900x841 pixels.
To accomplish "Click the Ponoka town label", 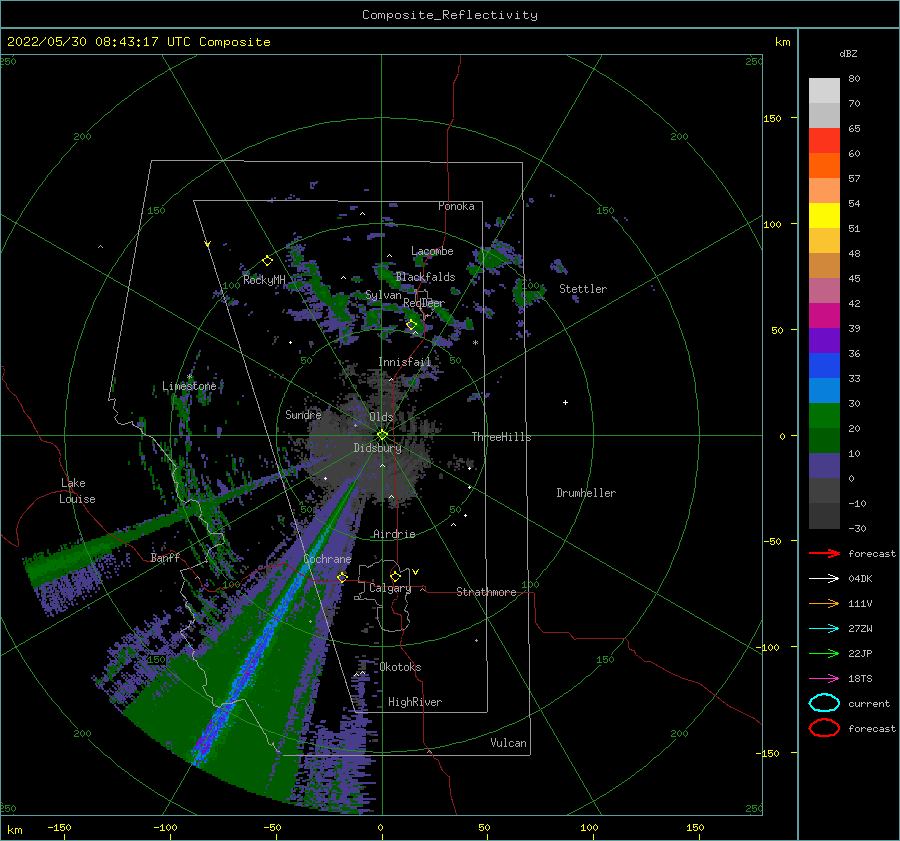I will [x=456, y=206].
